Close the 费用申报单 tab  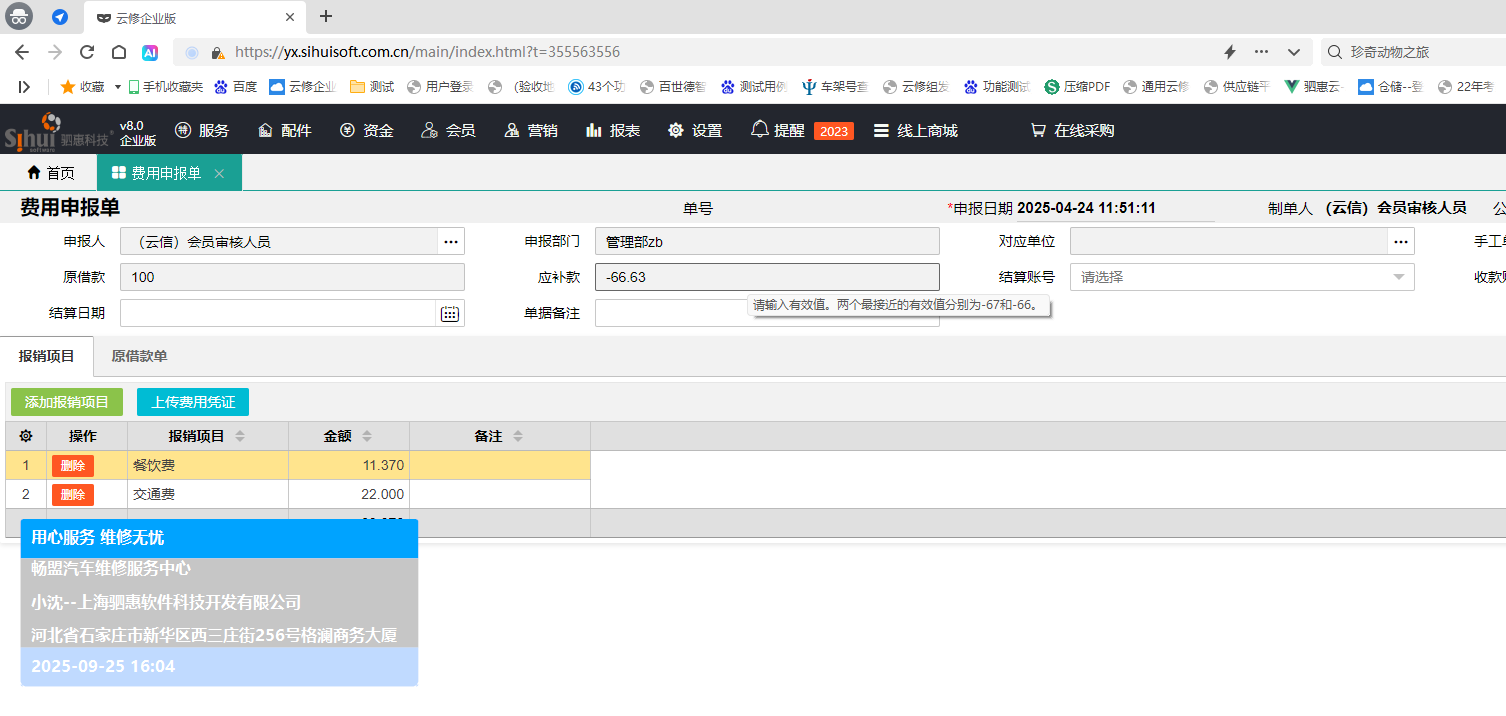[219, 174]
